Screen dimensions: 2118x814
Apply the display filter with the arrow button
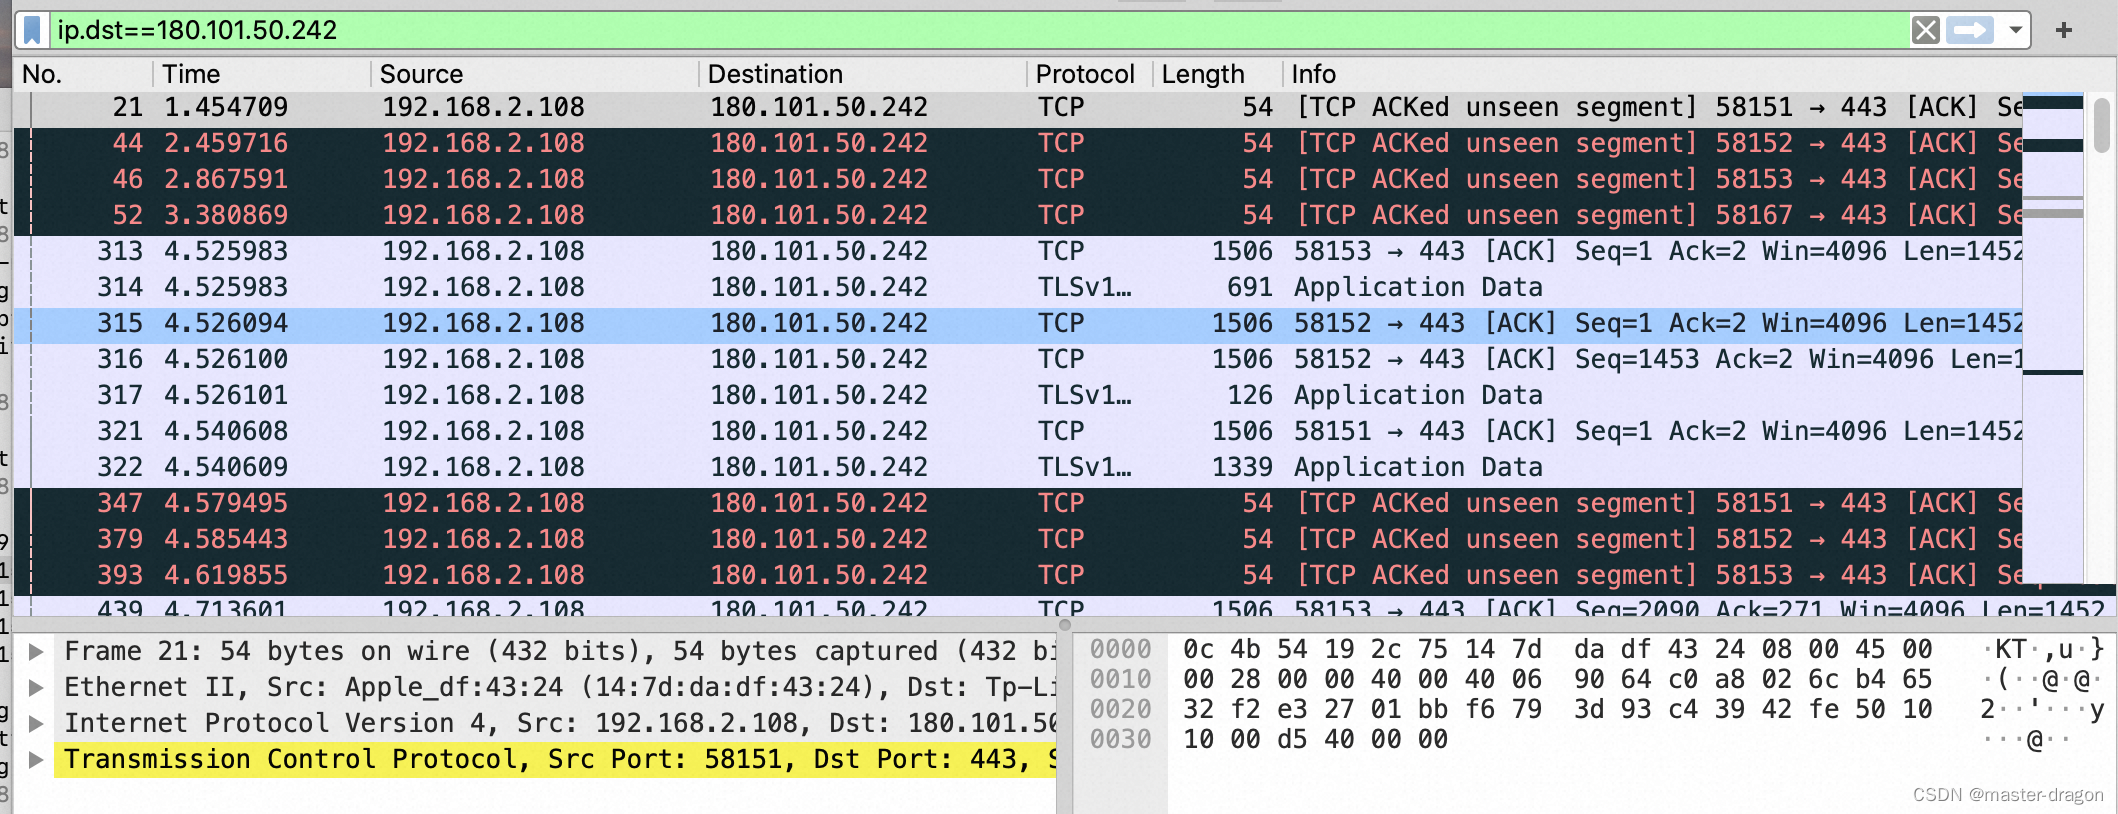pyautogui.click(x=1971, y=30)
